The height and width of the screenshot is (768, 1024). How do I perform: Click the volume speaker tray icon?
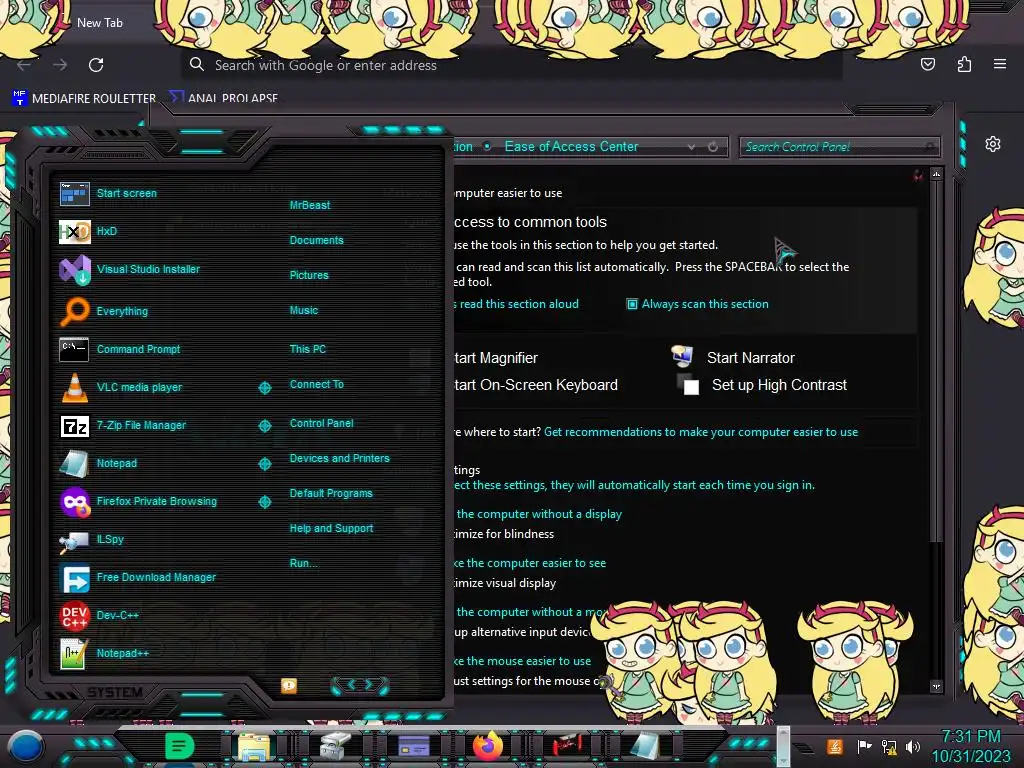click(913, 746)
